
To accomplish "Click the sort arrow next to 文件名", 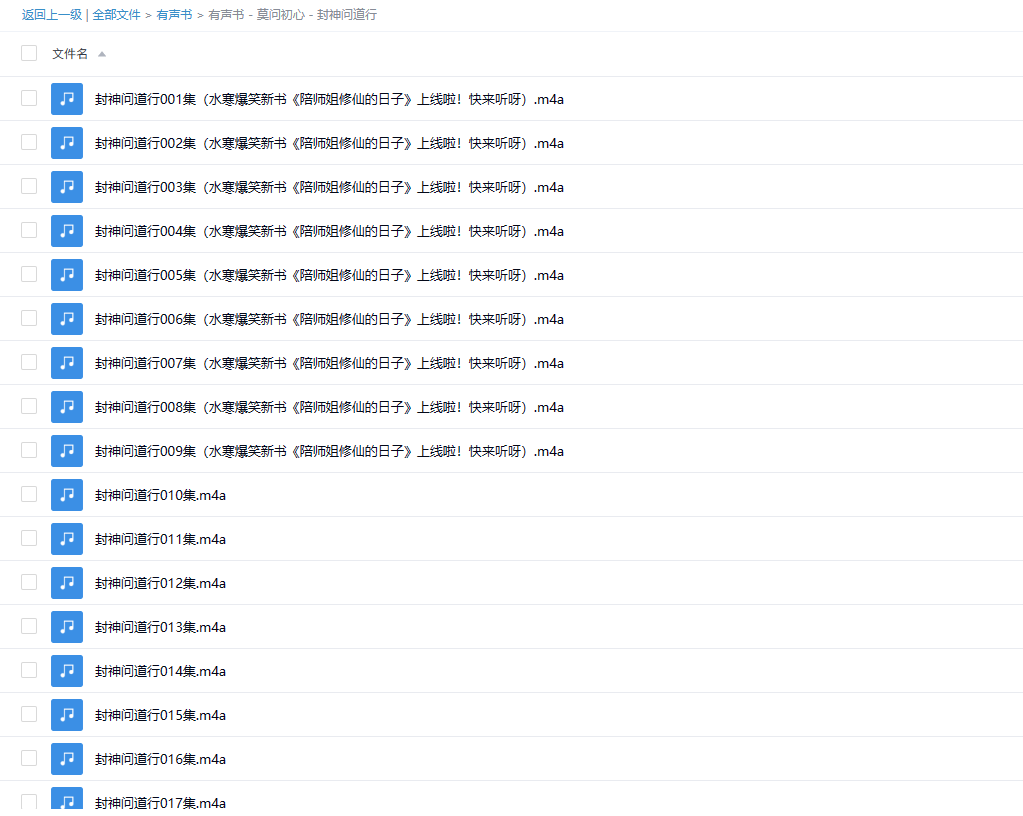I will point(102,54).
